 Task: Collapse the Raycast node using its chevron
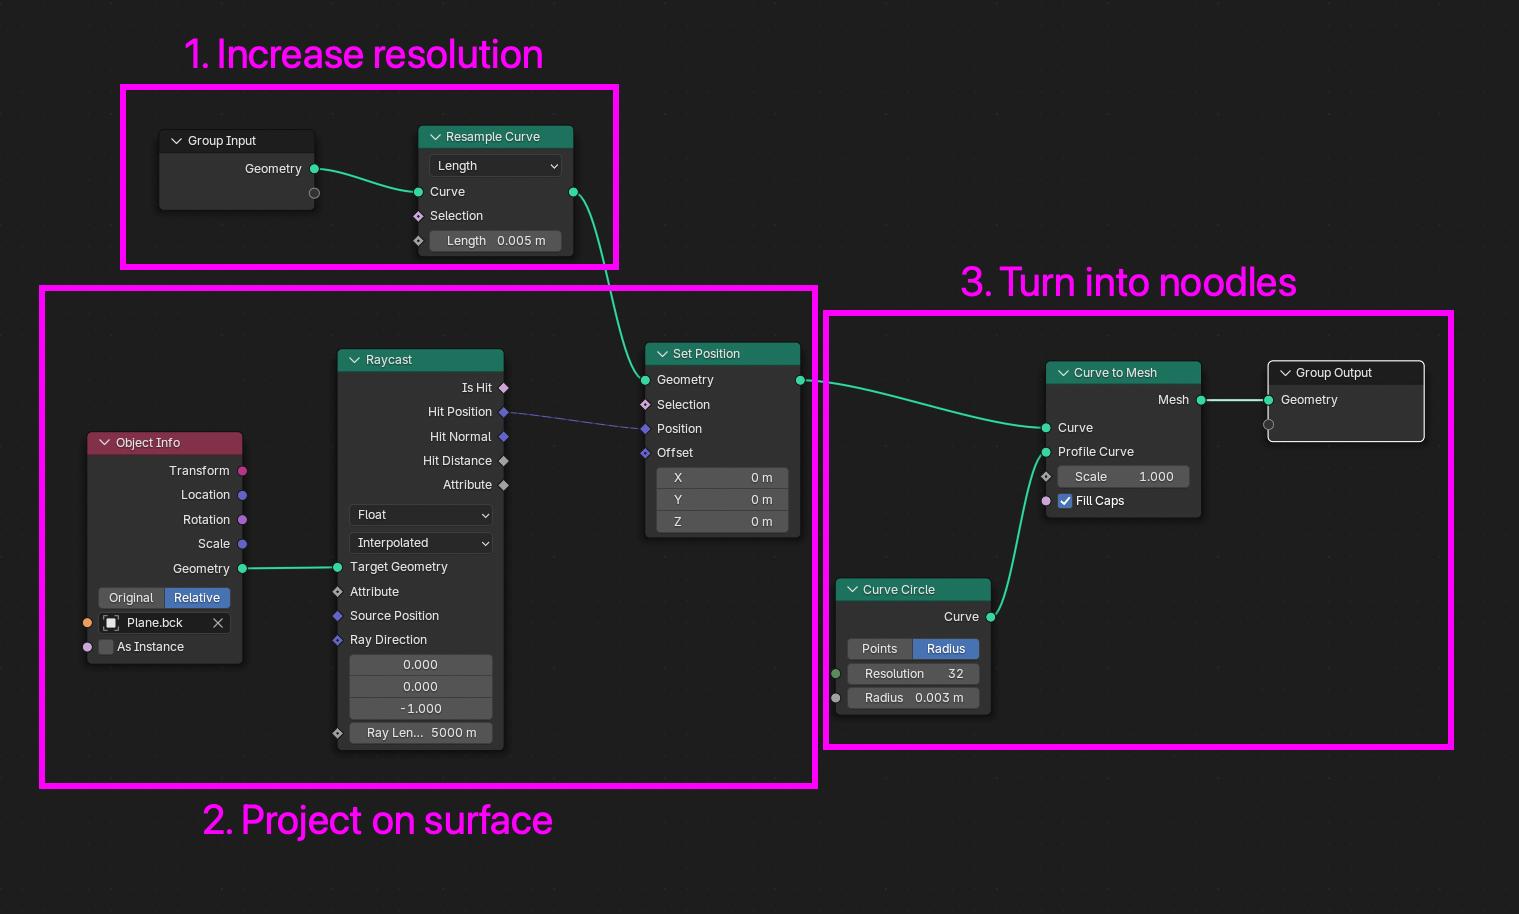coord(354,360)
